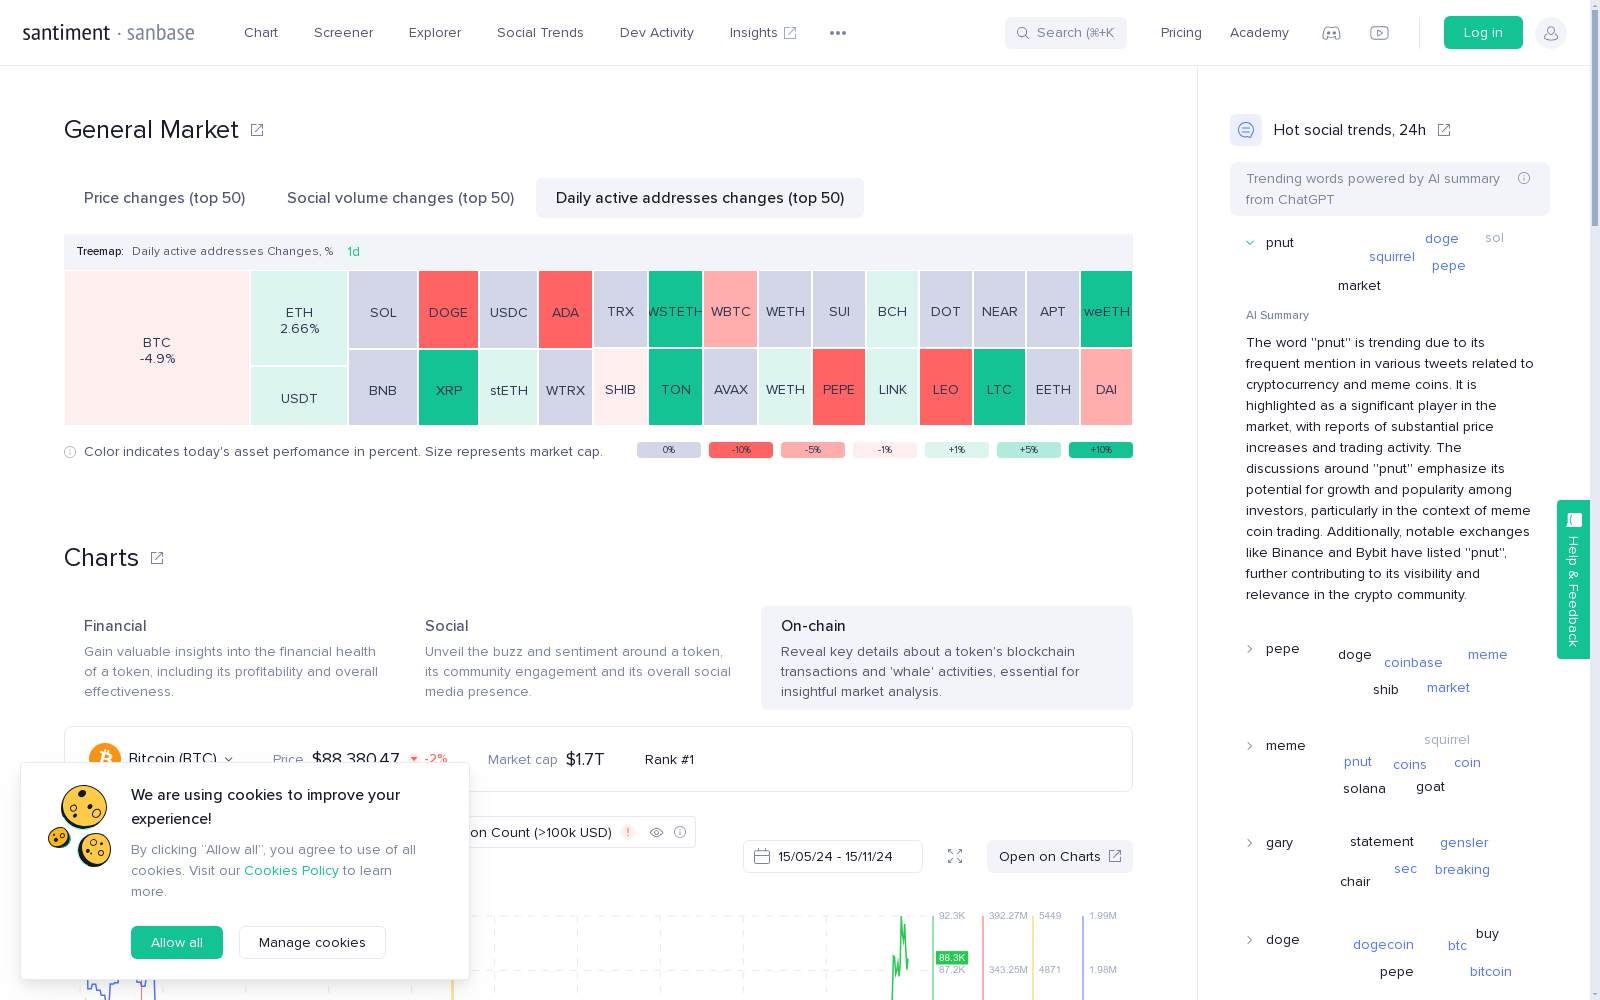Expand the gary trend row chevron
Screen dimensions: 1600x1000
[x=1250, y=843]
